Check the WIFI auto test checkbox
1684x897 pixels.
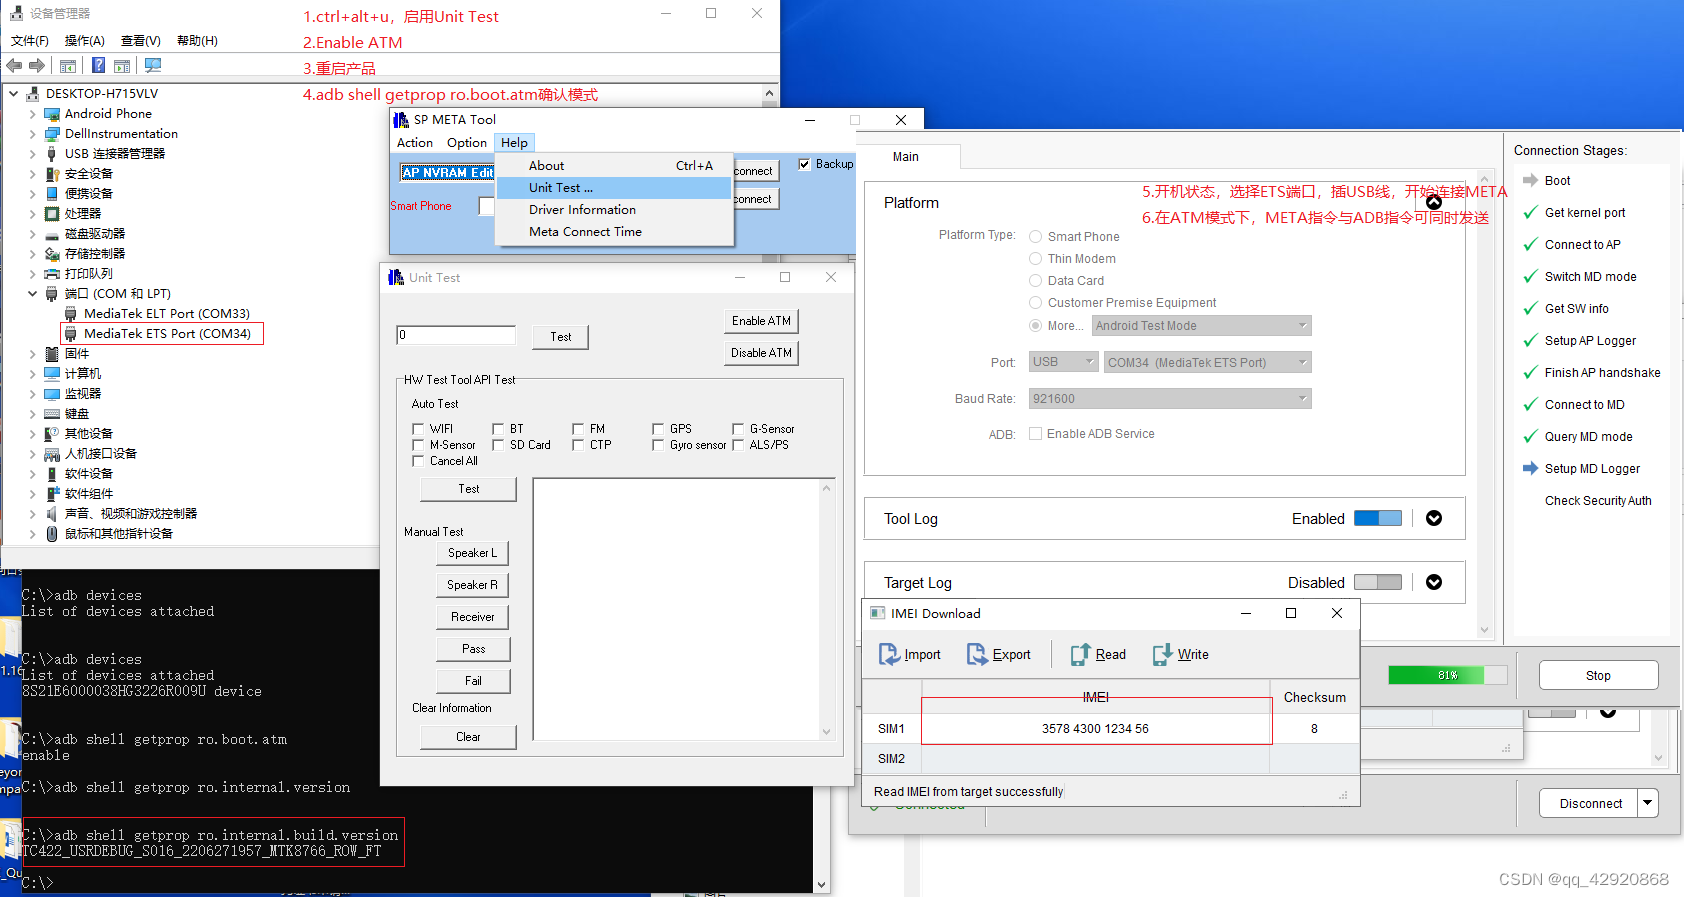(418, 429)
